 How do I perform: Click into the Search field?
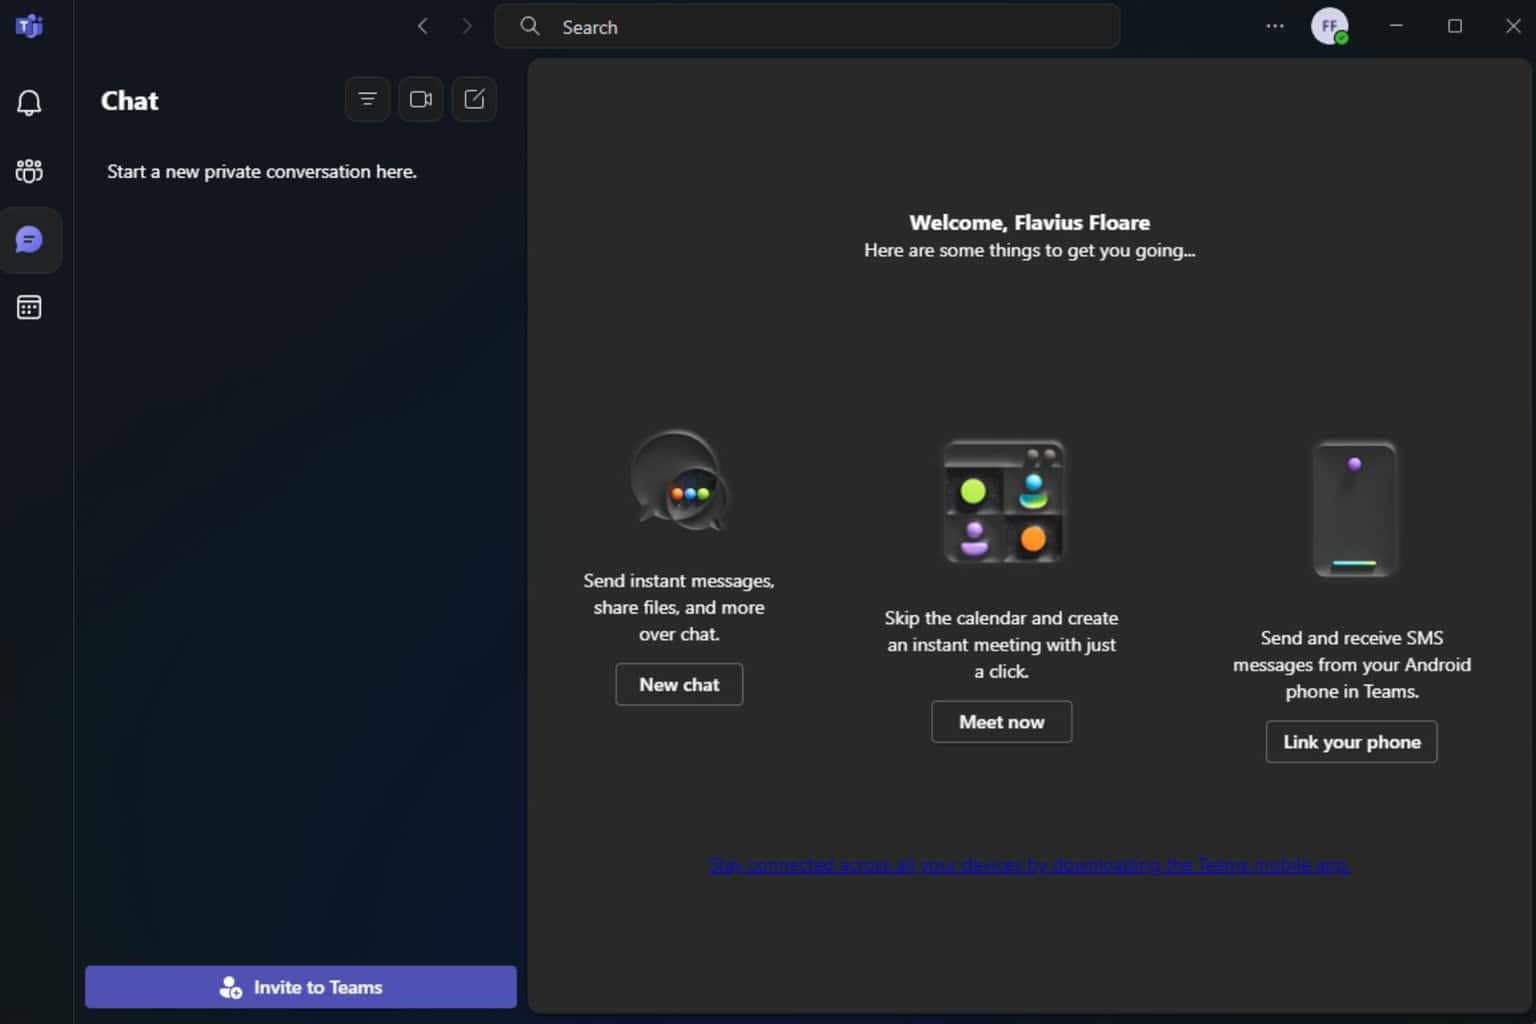tap(807, 26)
